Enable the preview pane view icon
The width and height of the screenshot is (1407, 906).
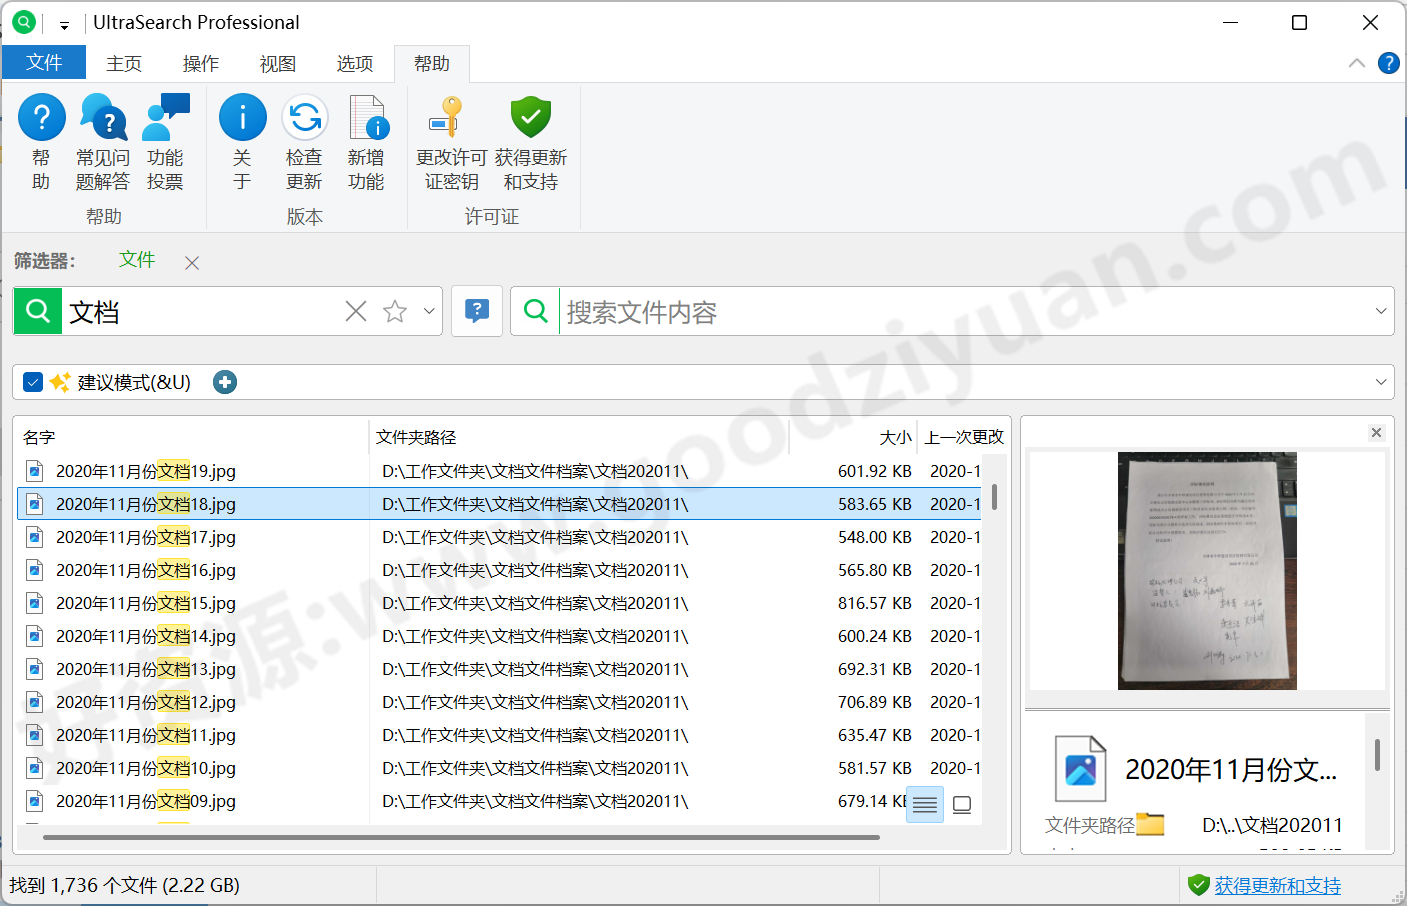(x=961, y=804)
